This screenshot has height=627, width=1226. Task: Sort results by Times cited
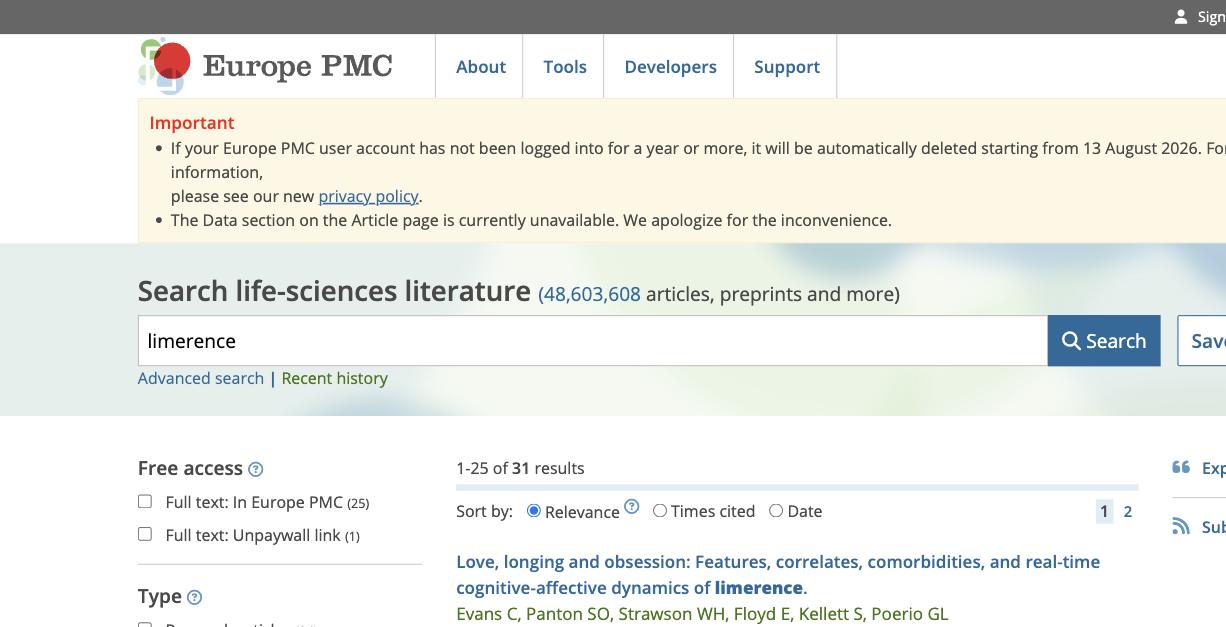(x=660, y=510)
